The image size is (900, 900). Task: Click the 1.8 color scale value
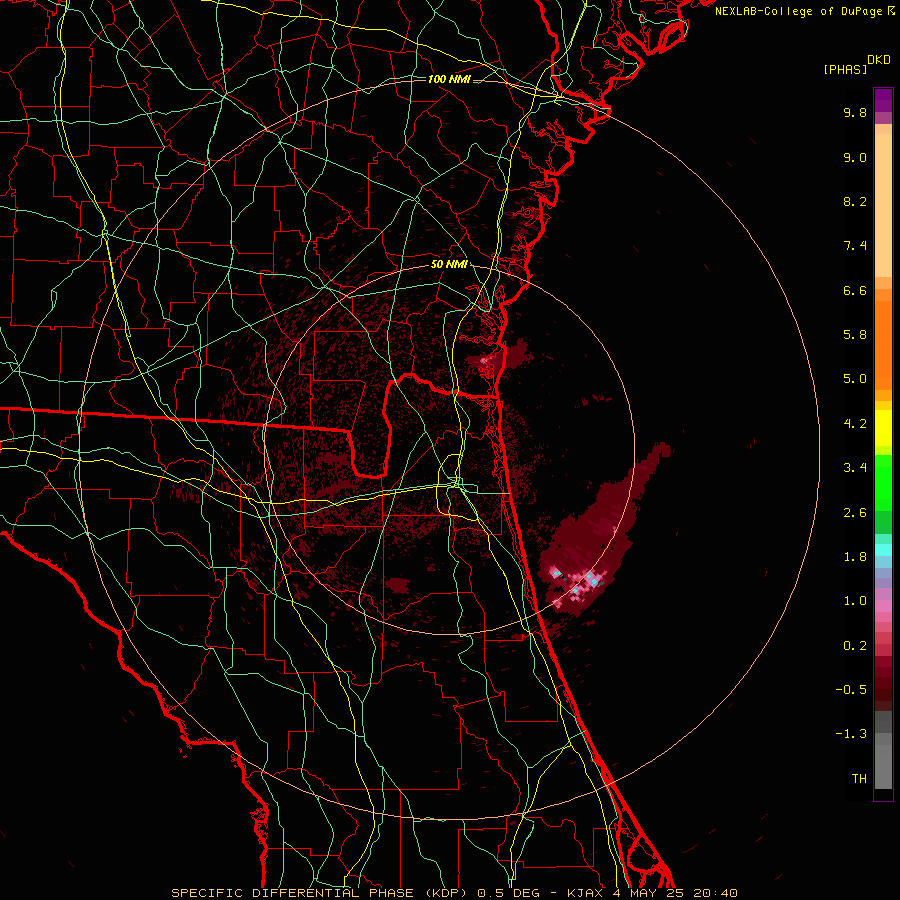coord(855,557)
